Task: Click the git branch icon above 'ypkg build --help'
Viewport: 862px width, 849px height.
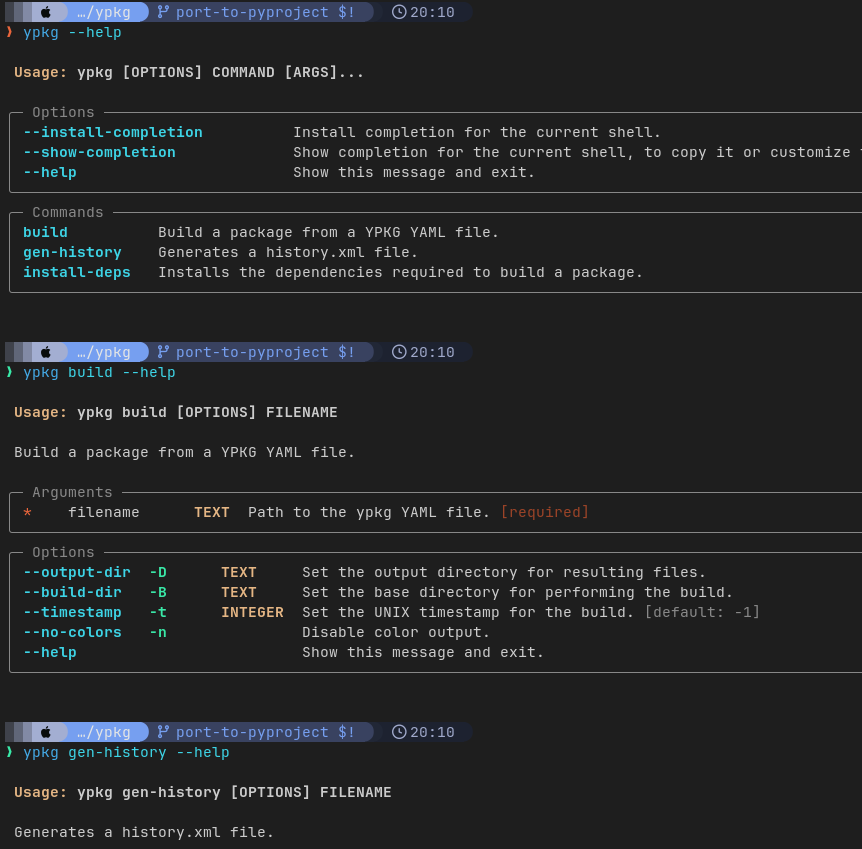Action: click(x=163, y=352)
